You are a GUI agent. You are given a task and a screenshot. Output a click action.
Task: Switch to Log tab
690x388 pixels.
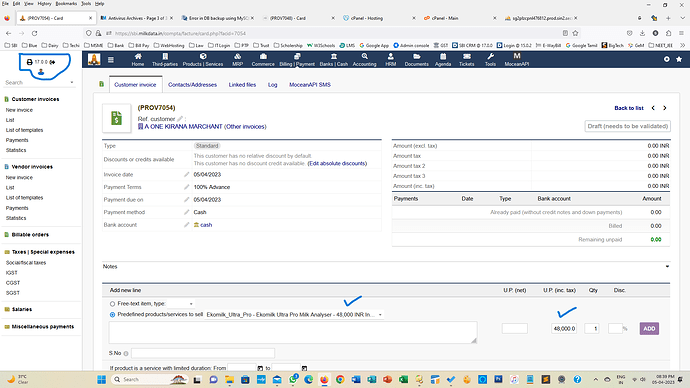[x=272, y=84]
